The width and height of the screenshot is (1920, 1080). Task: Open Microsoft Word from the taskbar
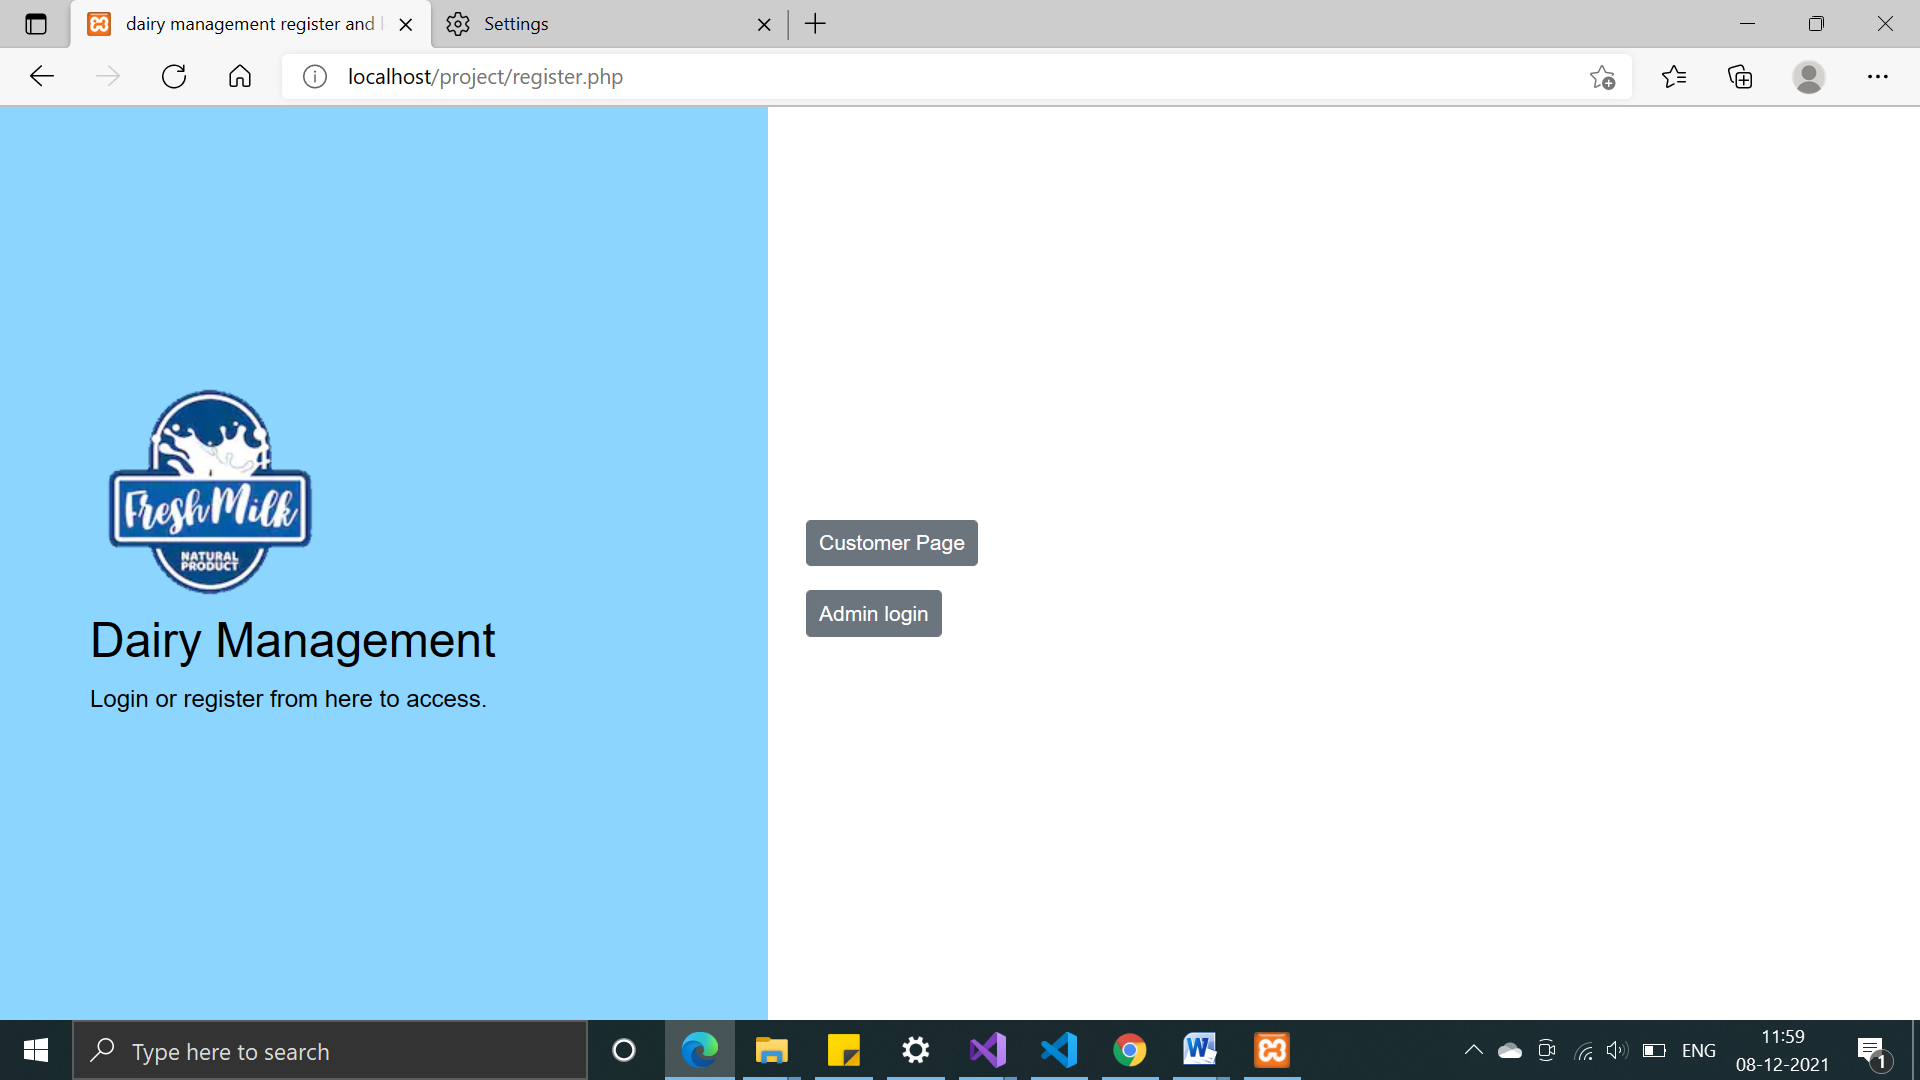coord(1199,1050)
